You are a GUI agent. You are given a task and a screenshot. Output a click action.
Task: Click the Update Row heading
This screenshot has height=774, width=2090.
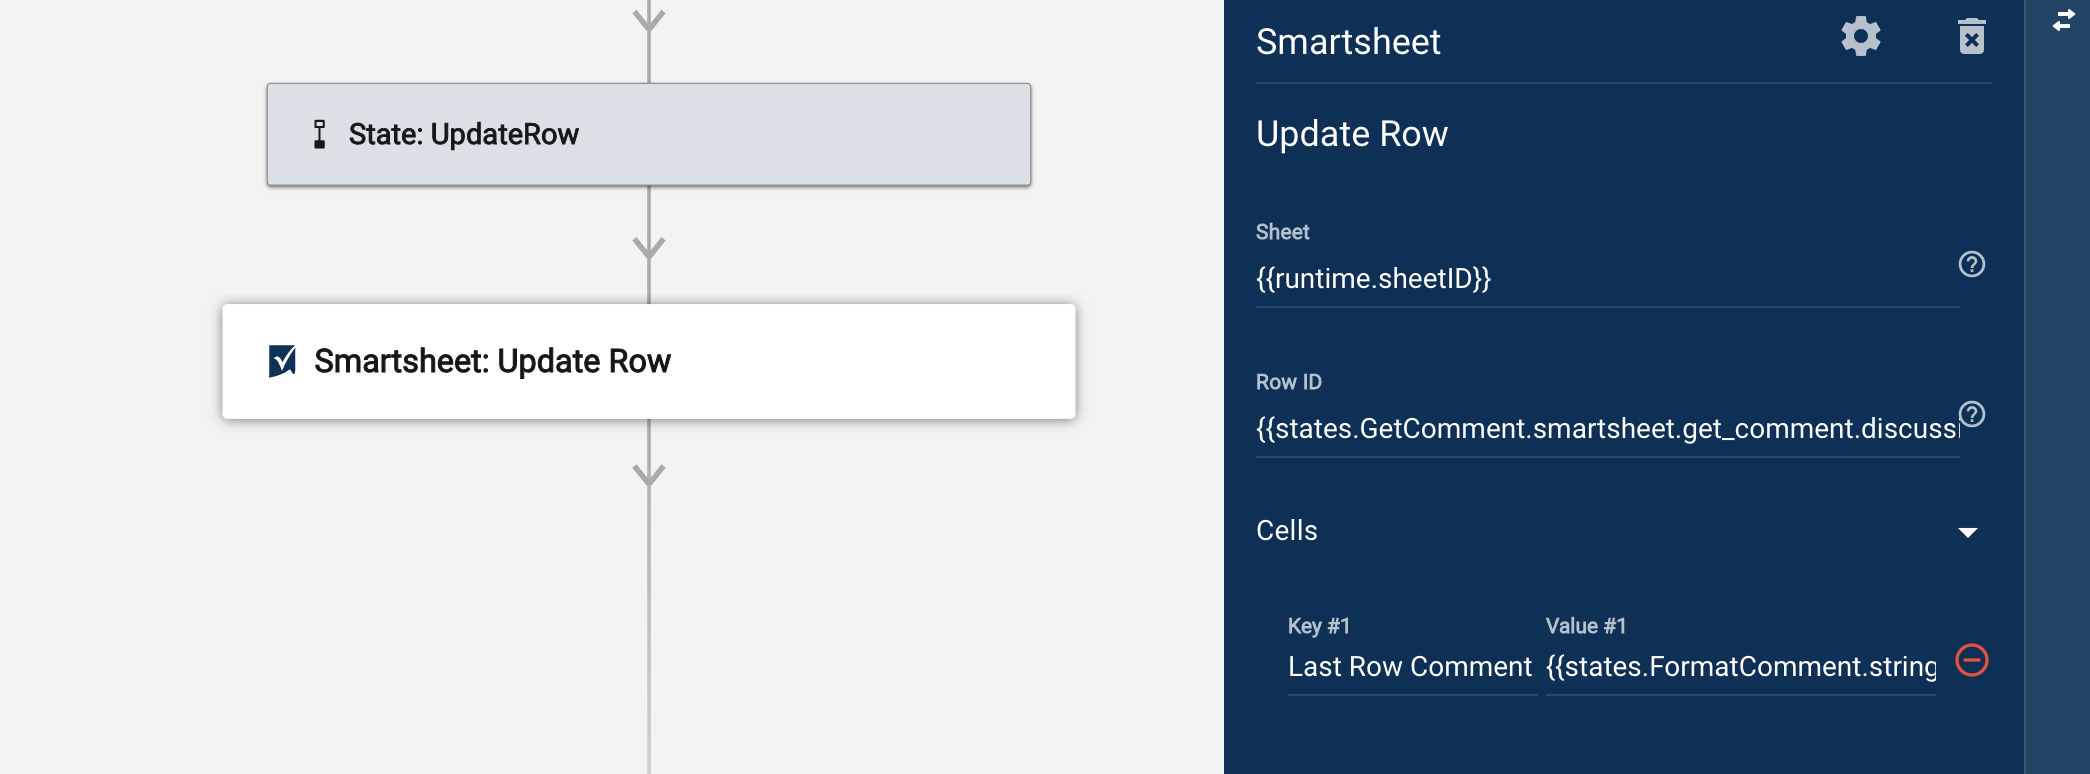[x=1351, y=134]
